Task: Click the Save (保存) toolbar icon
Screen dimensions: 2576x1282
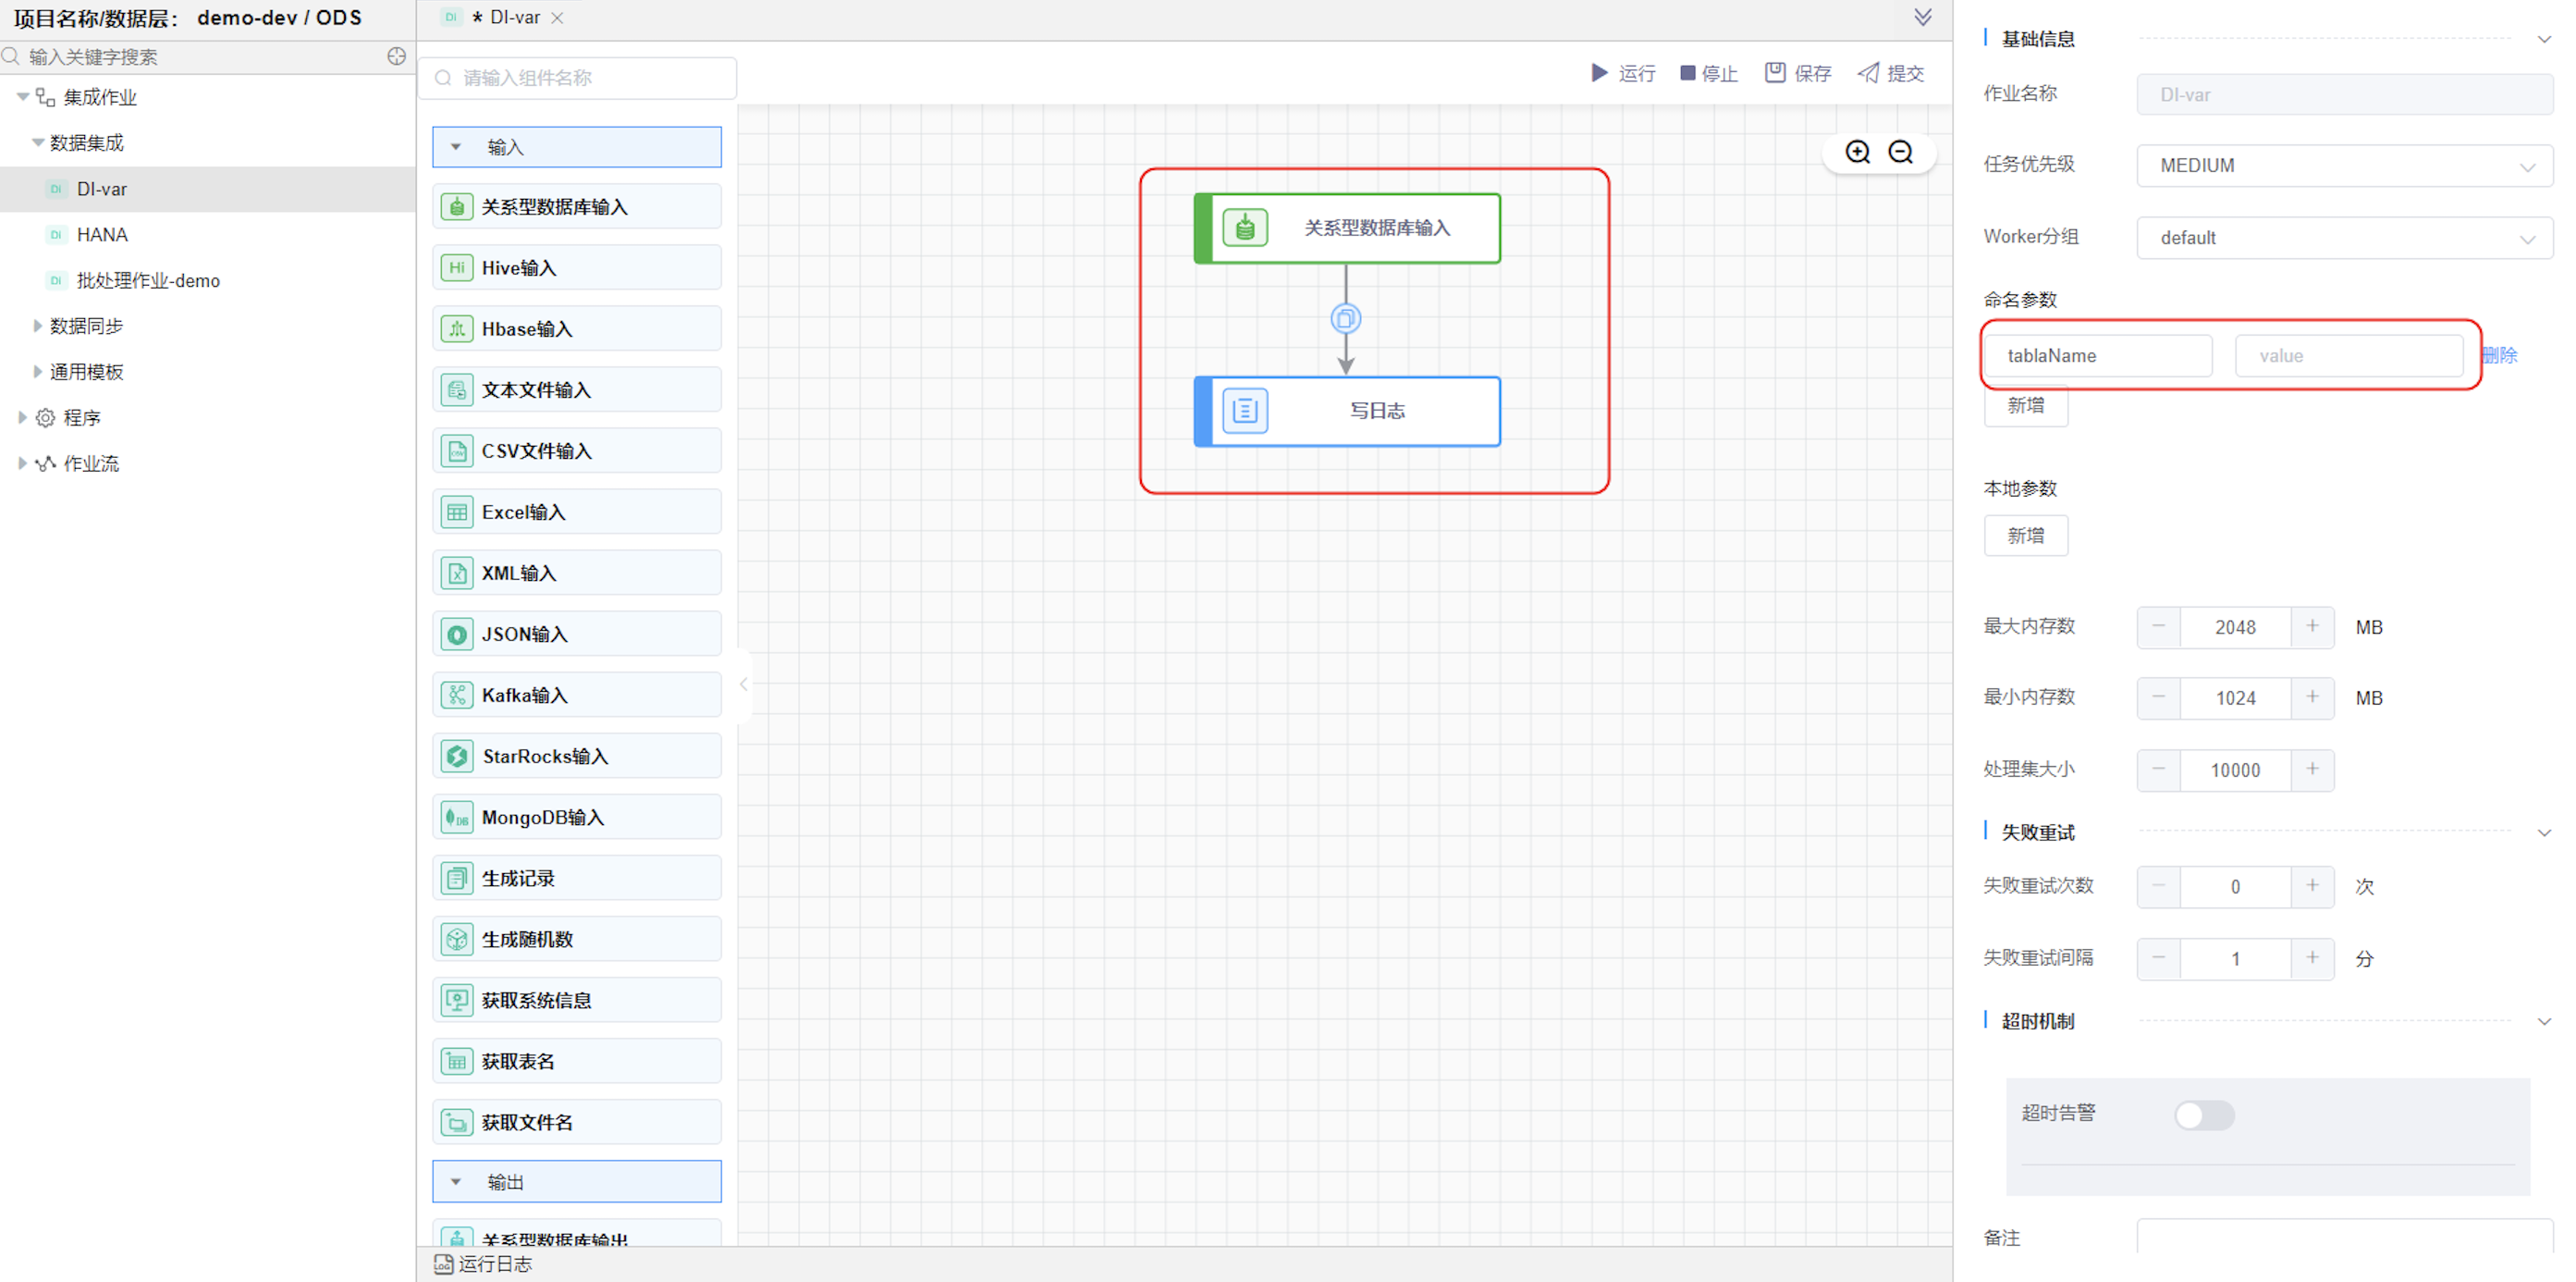Action: pos(1774,73)
